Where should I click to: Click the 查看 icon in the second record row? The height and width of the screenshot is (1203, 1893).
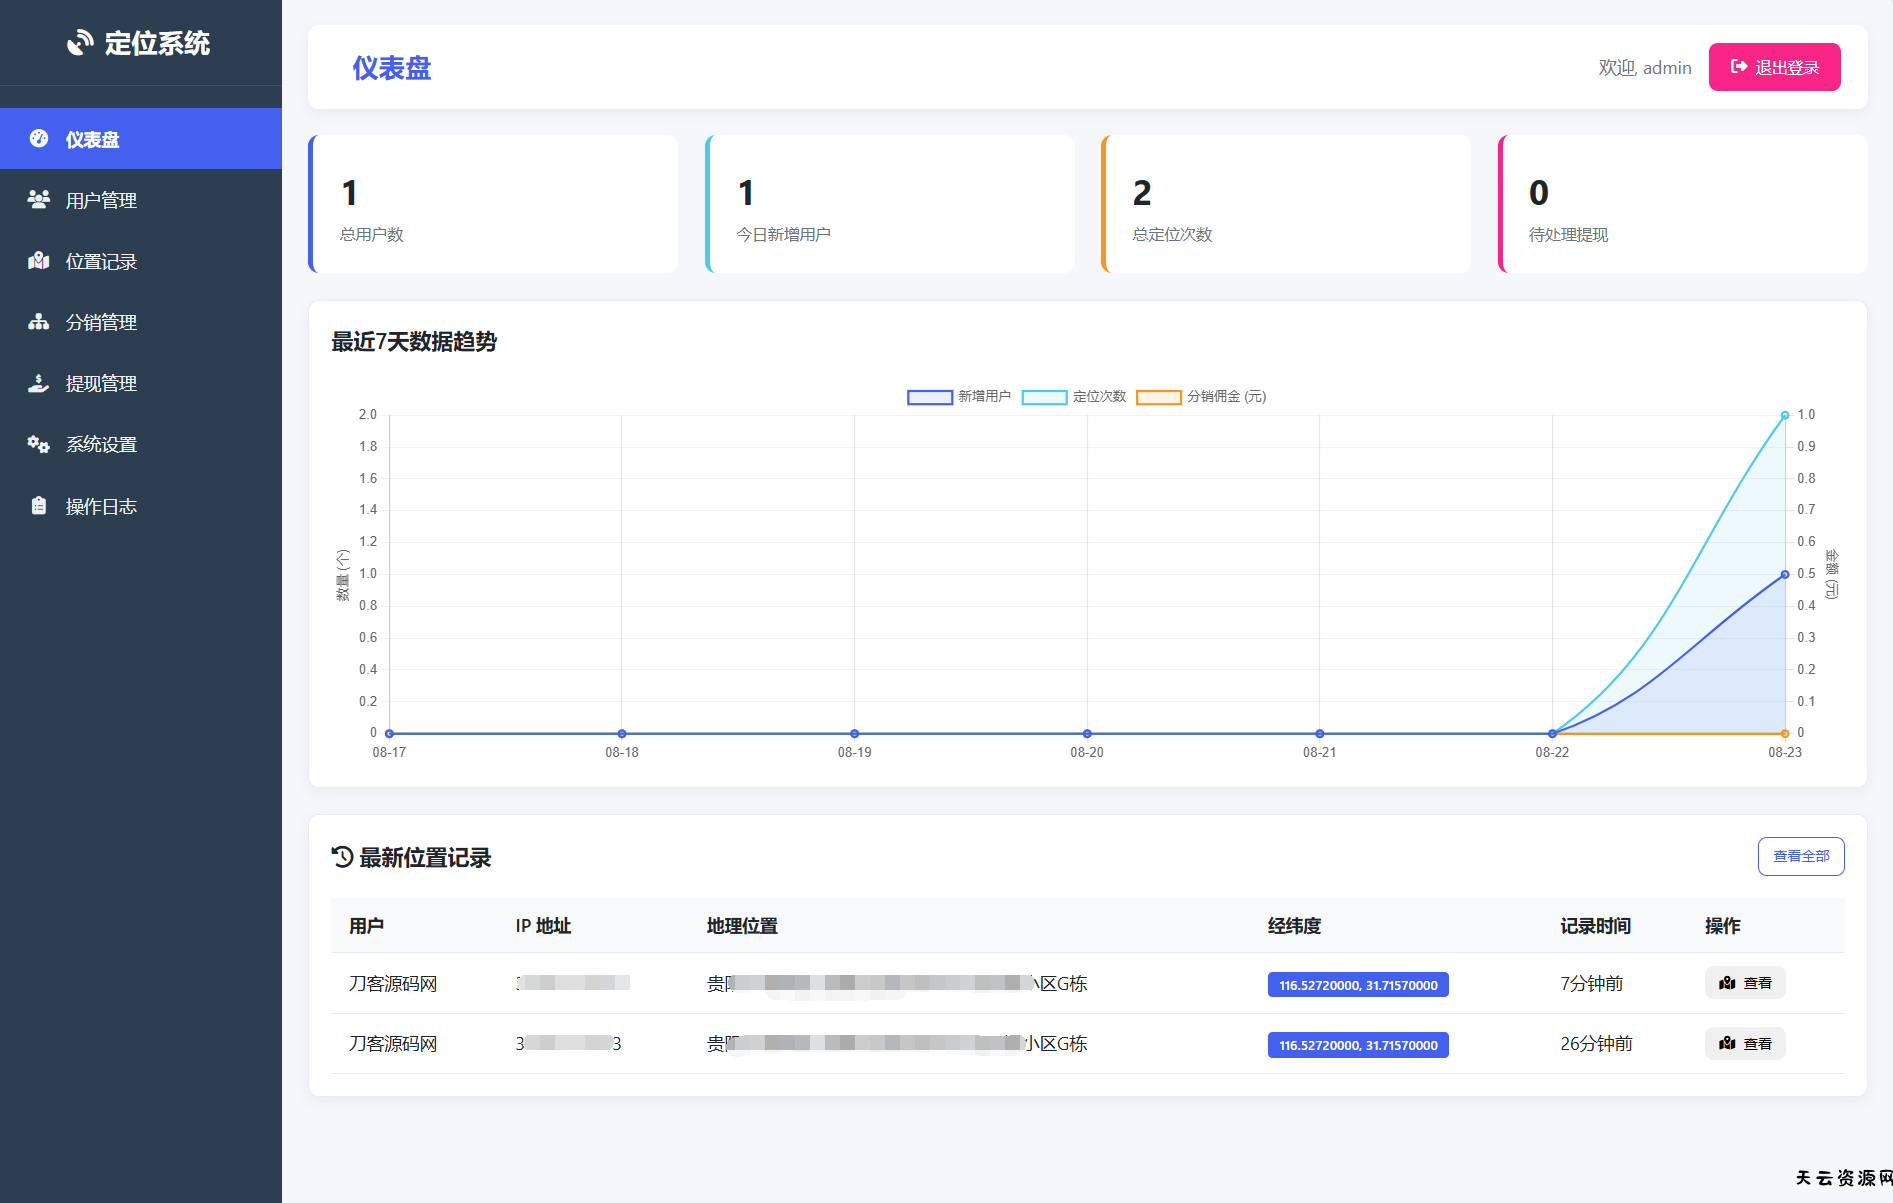(x=1728, y=1043)
